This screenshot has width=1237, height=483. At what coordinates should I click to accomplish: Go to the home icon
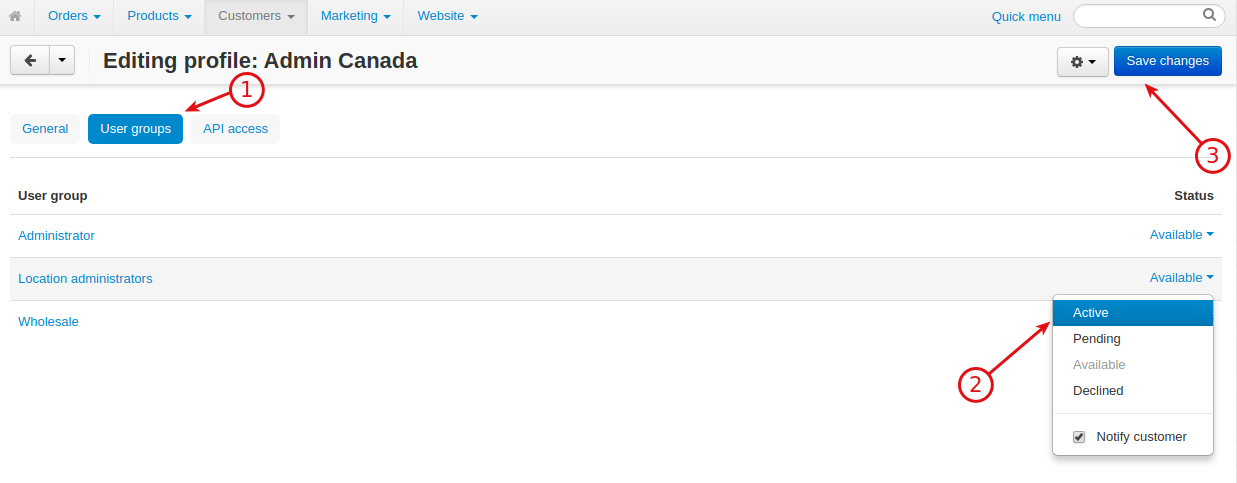coord(15,16)
